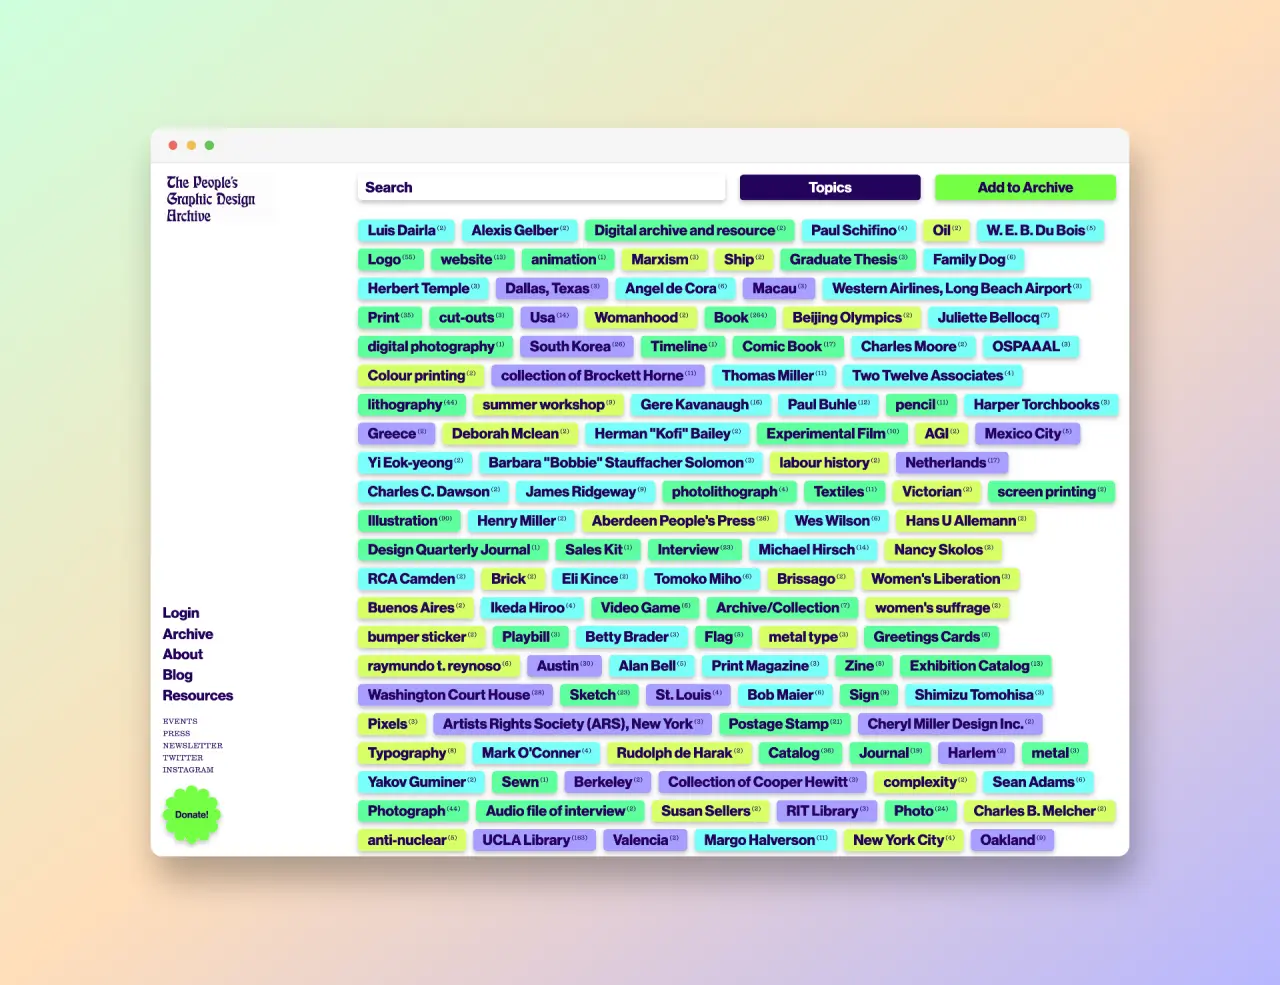1280x985 pixels.
Task: Open the Harper Torchbooks tag
Action: pyautogui.click(x=1041, y=404)
